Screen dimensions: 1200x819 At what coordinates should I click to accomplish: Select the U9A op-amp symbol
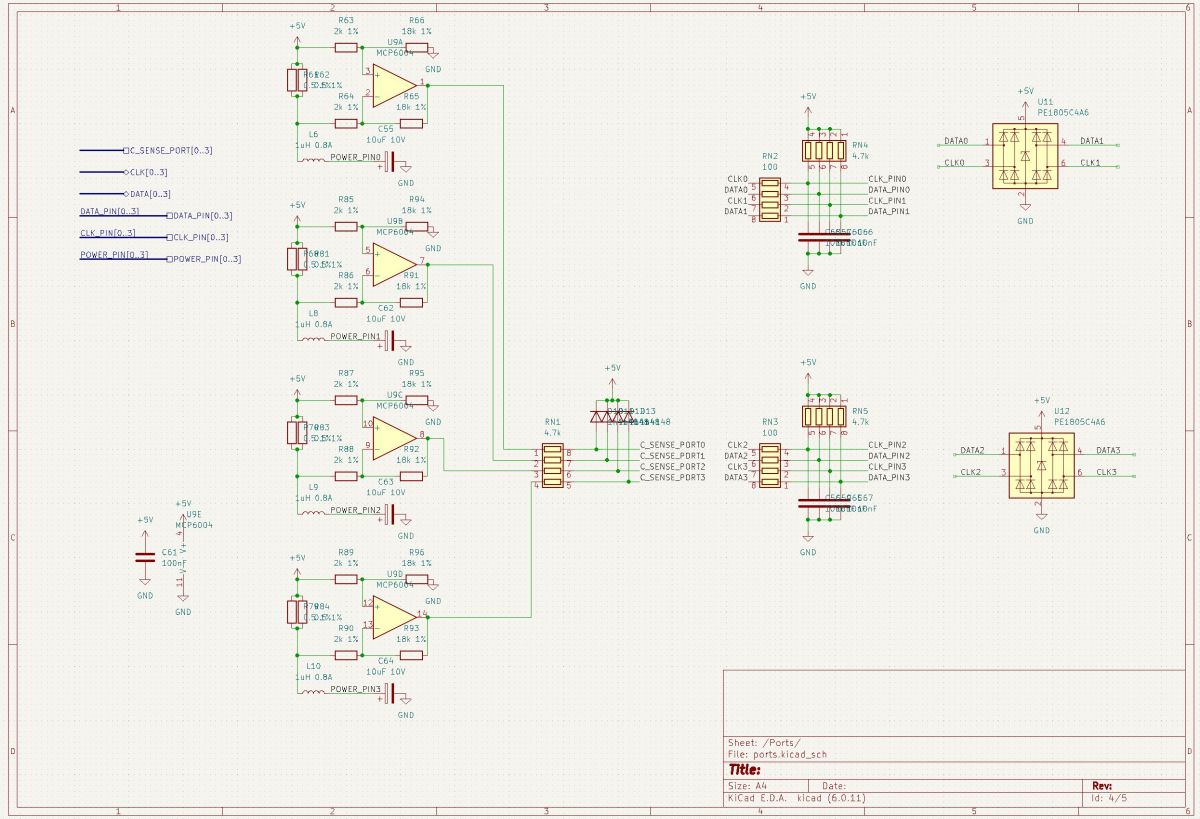point(394,85)
